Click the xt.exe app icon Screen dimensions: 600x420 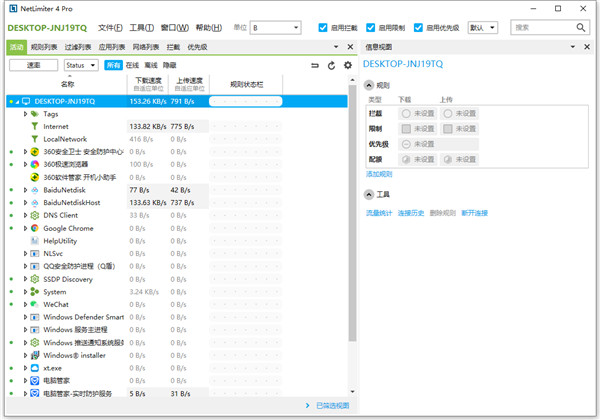pyautogui.click(x=35, y=368)
